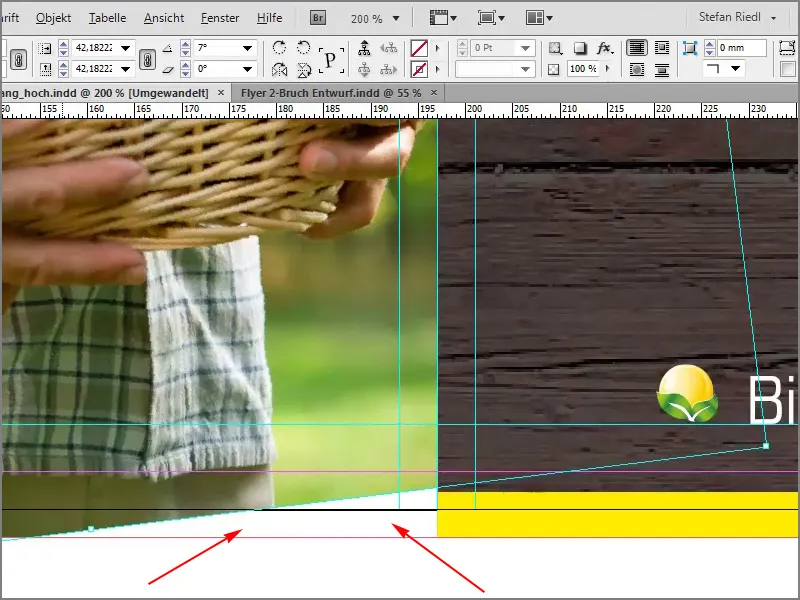Click the 0 mm corner size field
The image size is (800, 600).
pos(741,48)
